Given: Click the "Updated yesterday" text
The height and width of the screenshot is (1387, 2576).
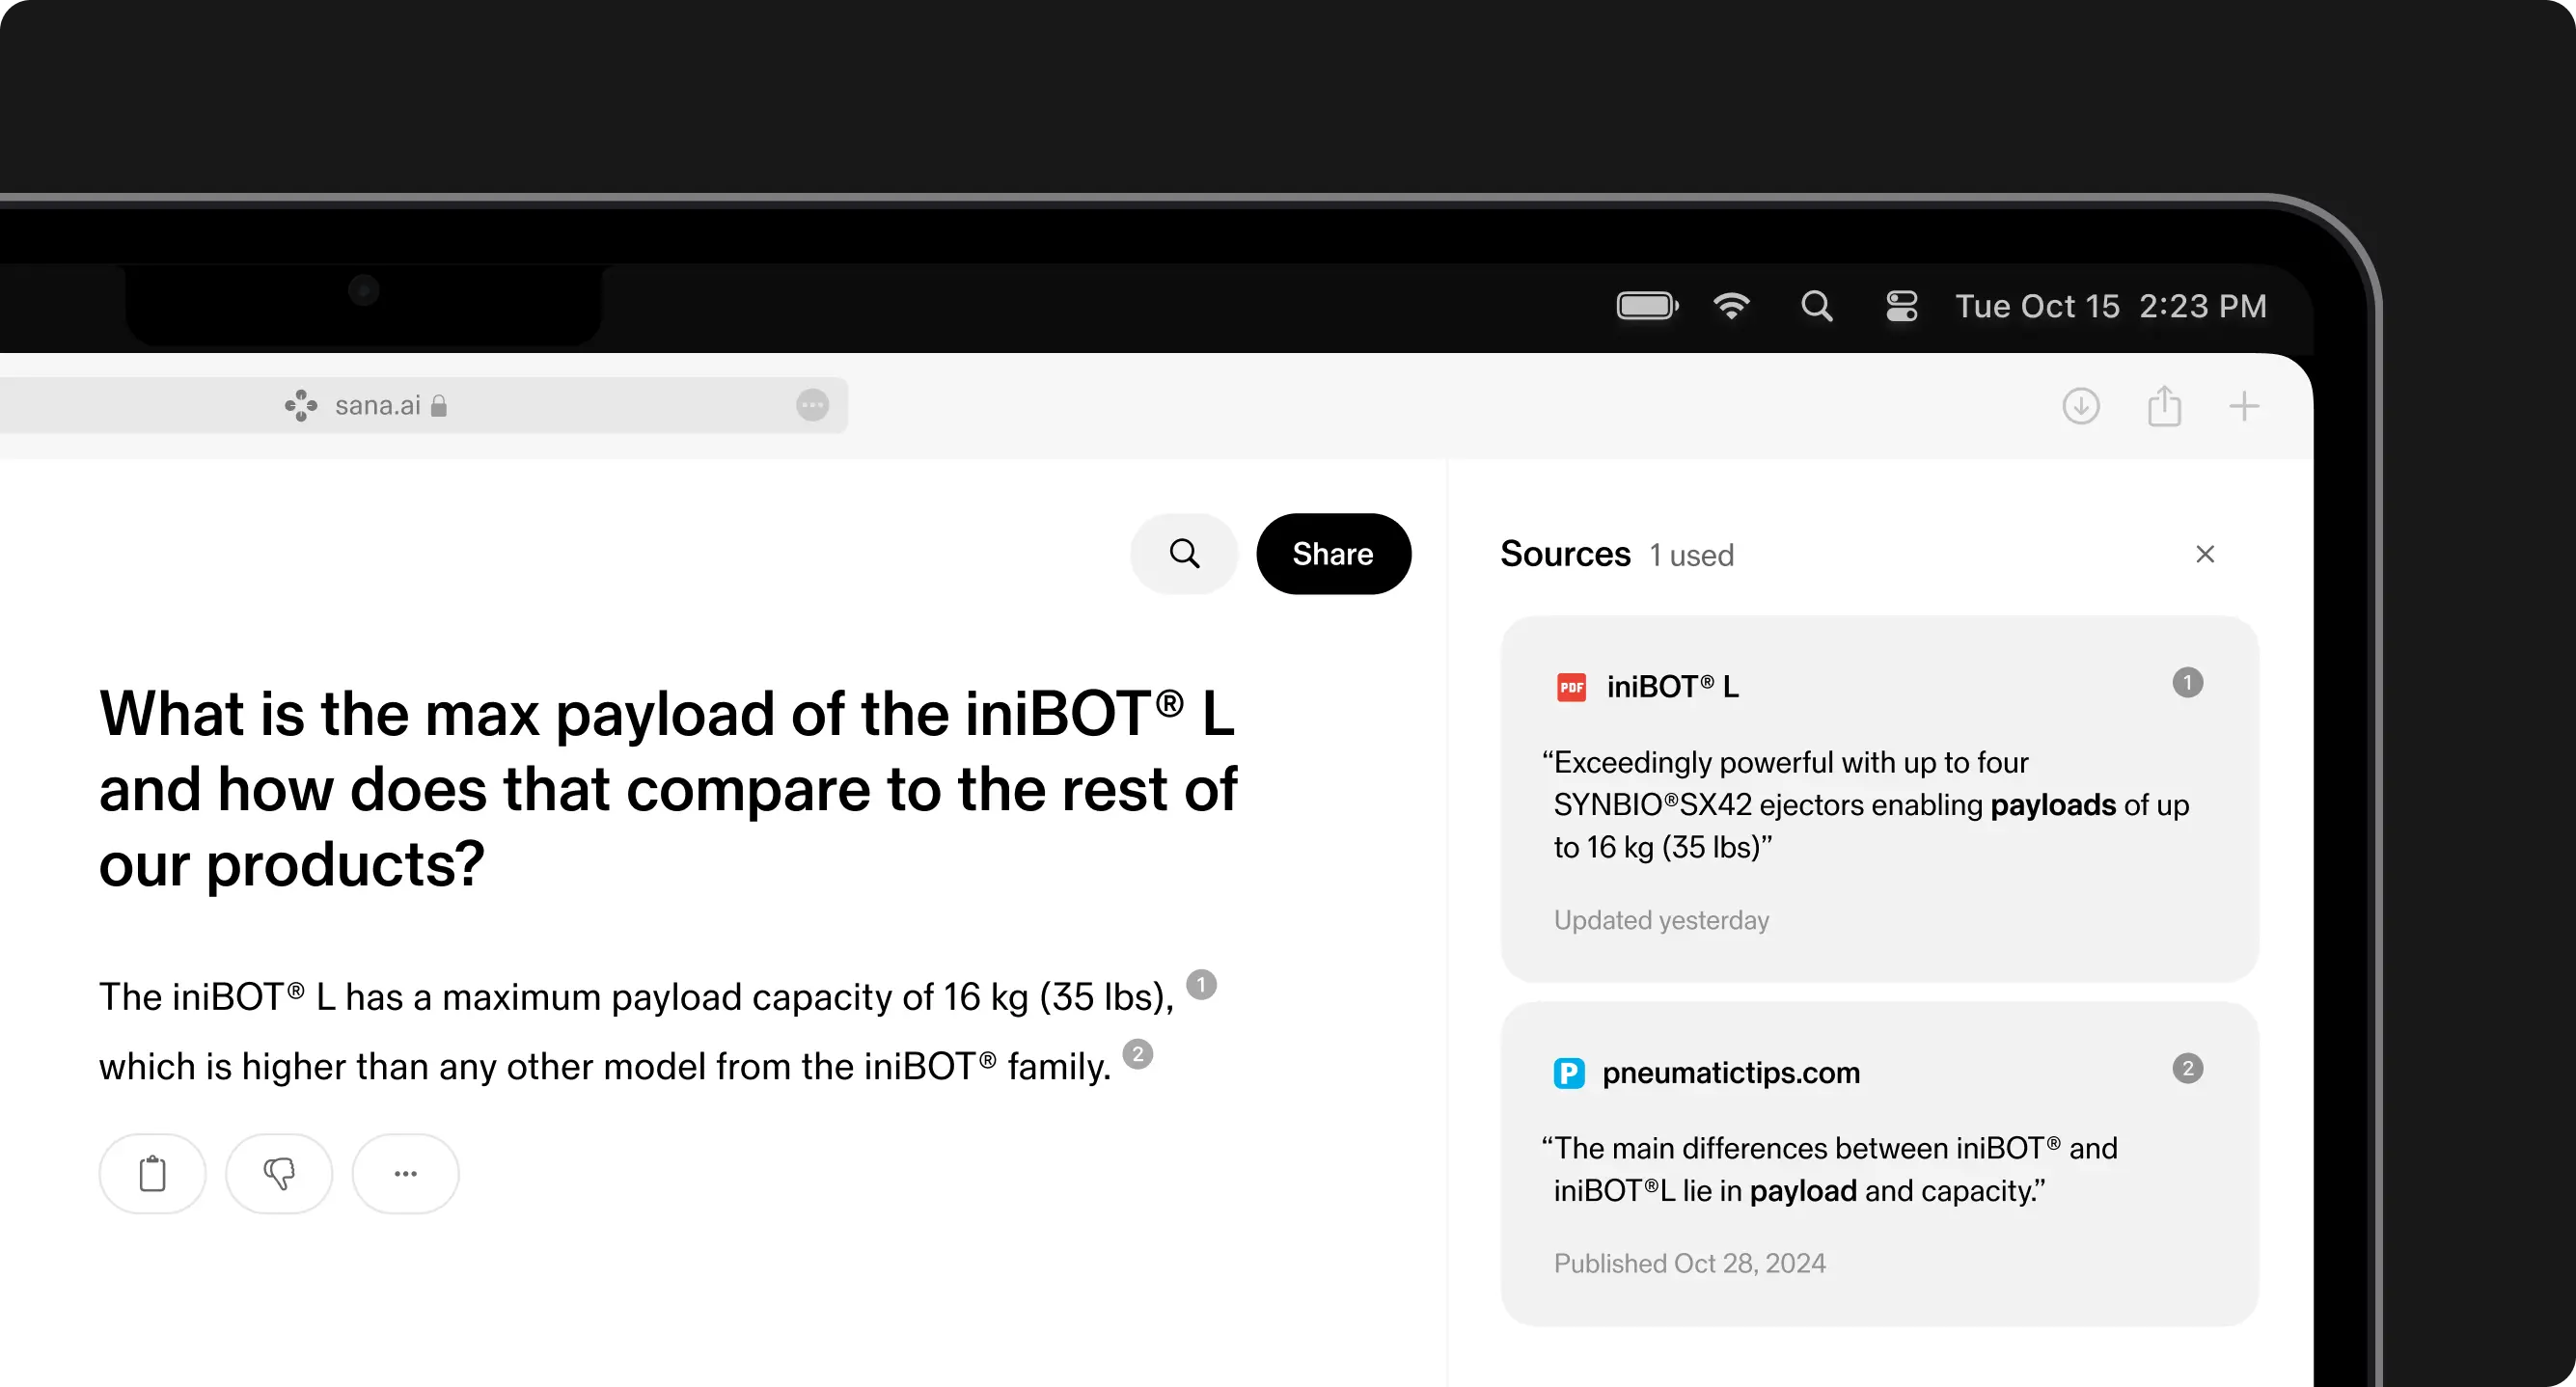Looking at the screenshot, I should click(1661, 920).
